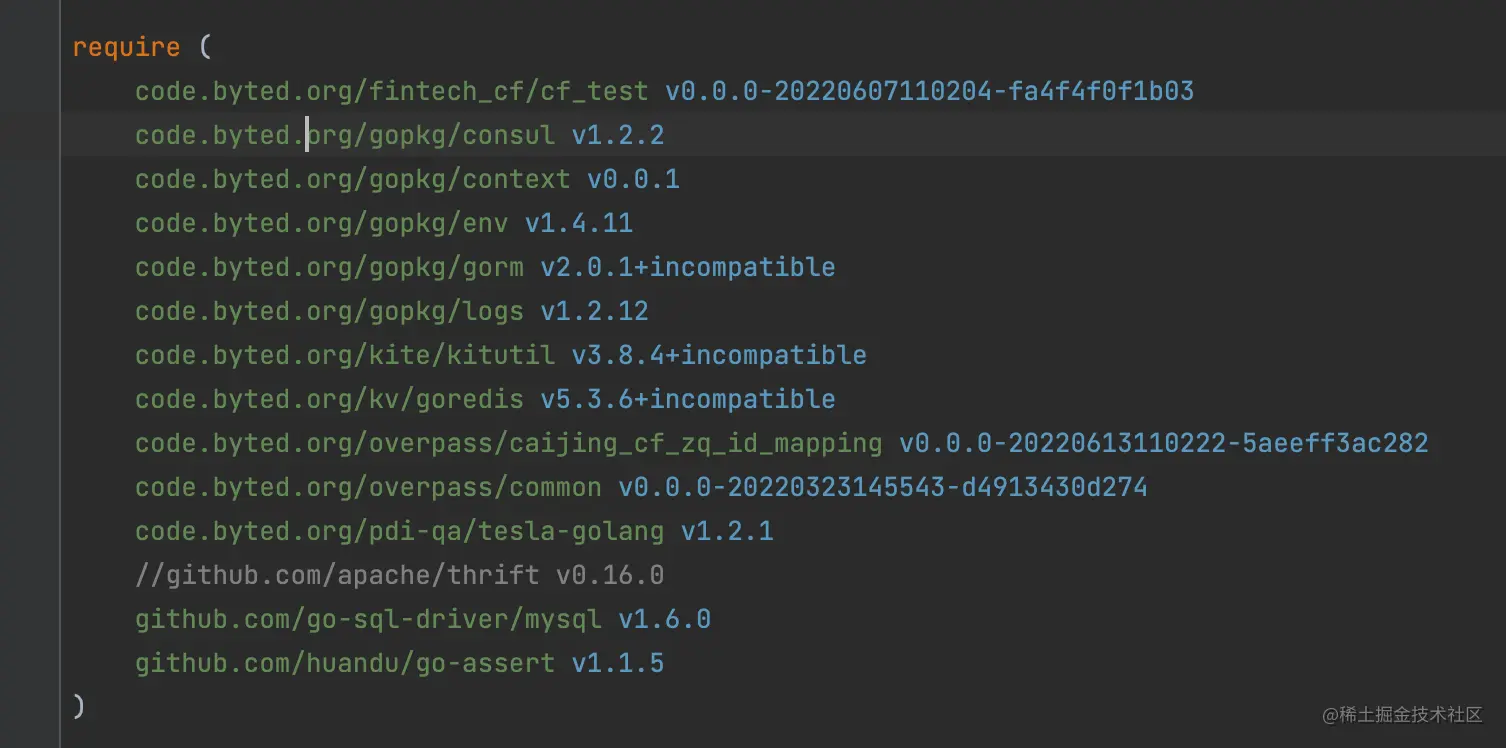Click the commented-out apache/thrift line
The height and width of the screenshot is (748, 1506).
tap(399, 575)
